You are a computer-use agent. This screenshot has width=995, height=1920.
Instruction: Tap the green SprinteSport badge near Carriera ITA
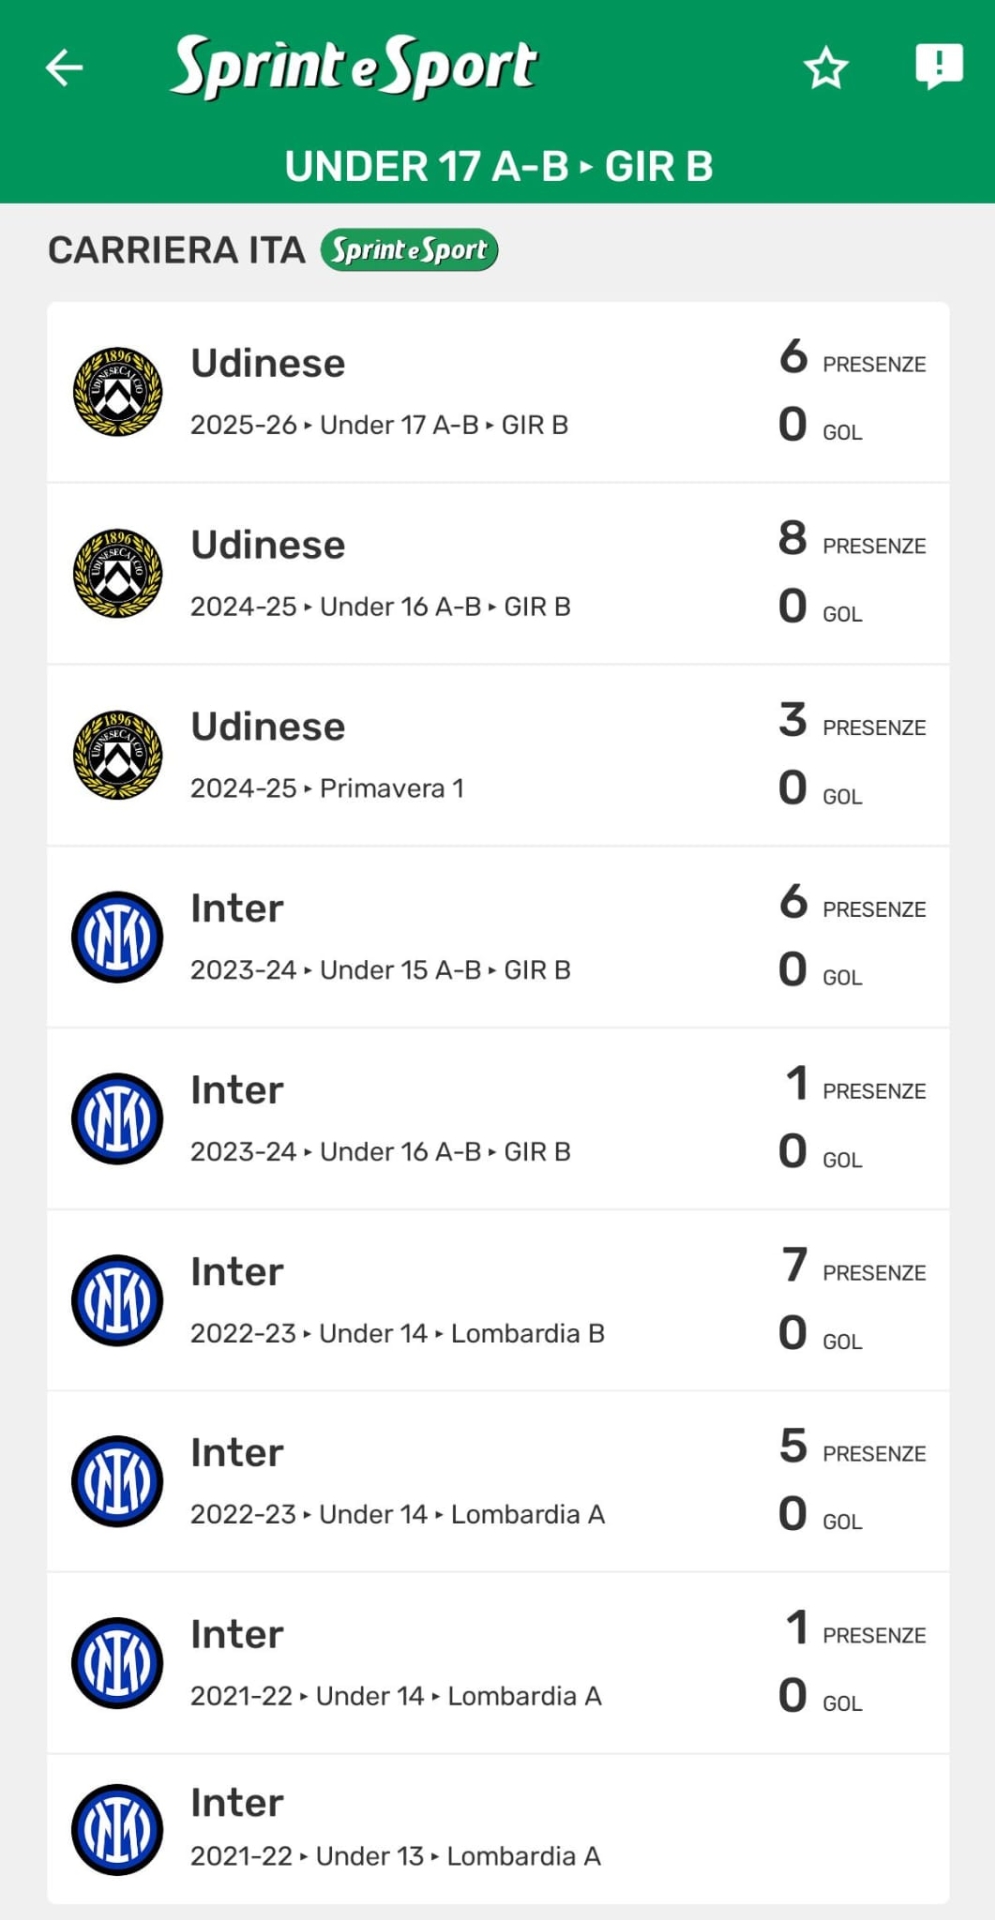(x=409, y=250)
